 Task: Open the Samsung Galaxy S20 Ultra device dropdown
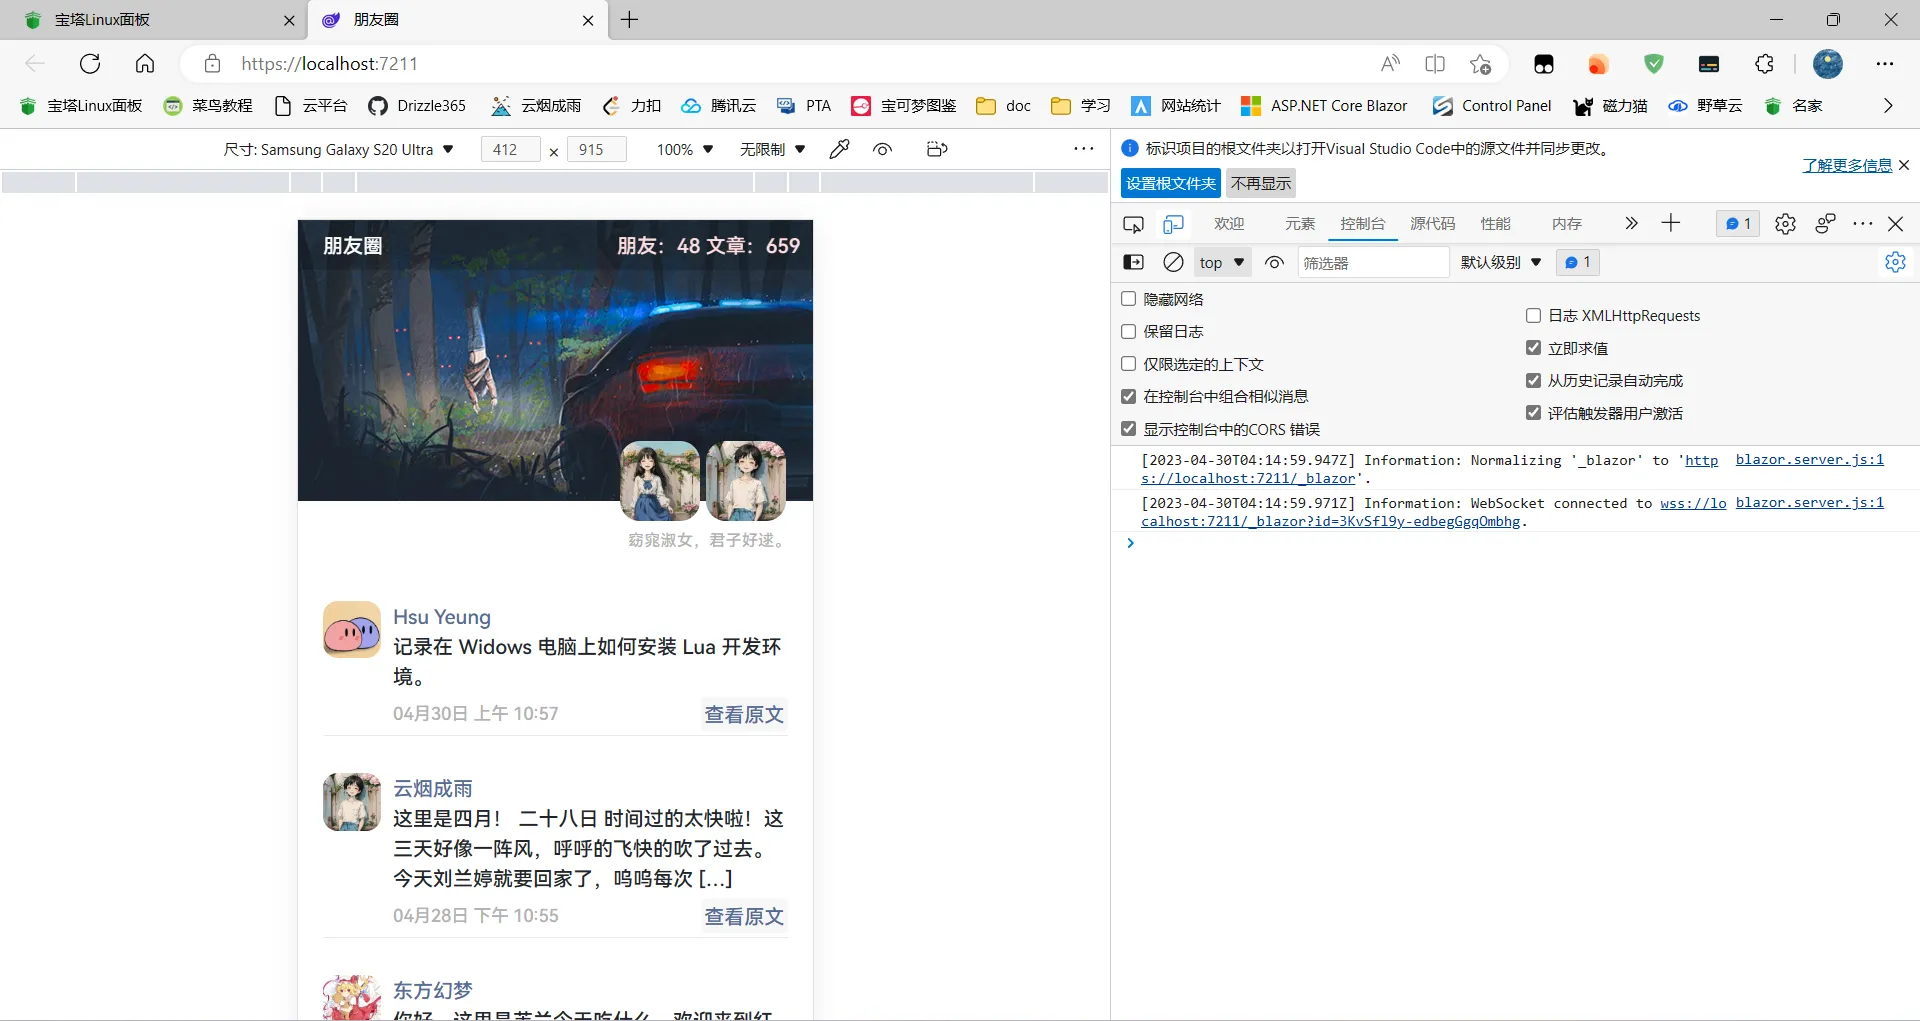338,149
